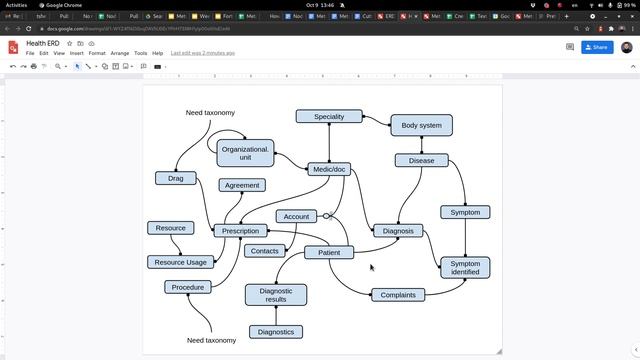
Task: Open the GNOME Activities overview
Action: (x=16, y=5)
